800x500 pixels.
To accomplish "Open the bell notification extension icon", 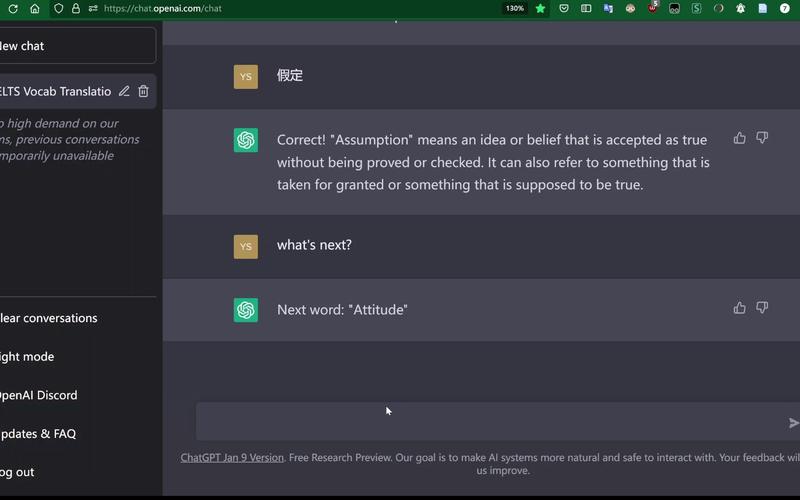I will pos(741,9).
